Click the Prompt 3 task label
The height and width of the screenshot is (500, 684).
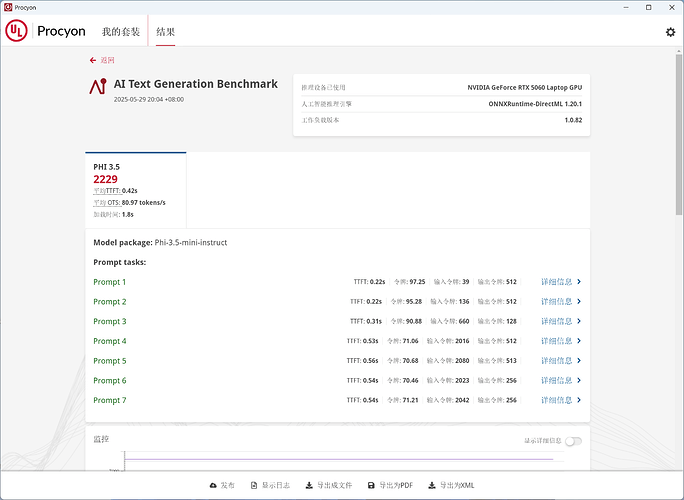point(110,322)
